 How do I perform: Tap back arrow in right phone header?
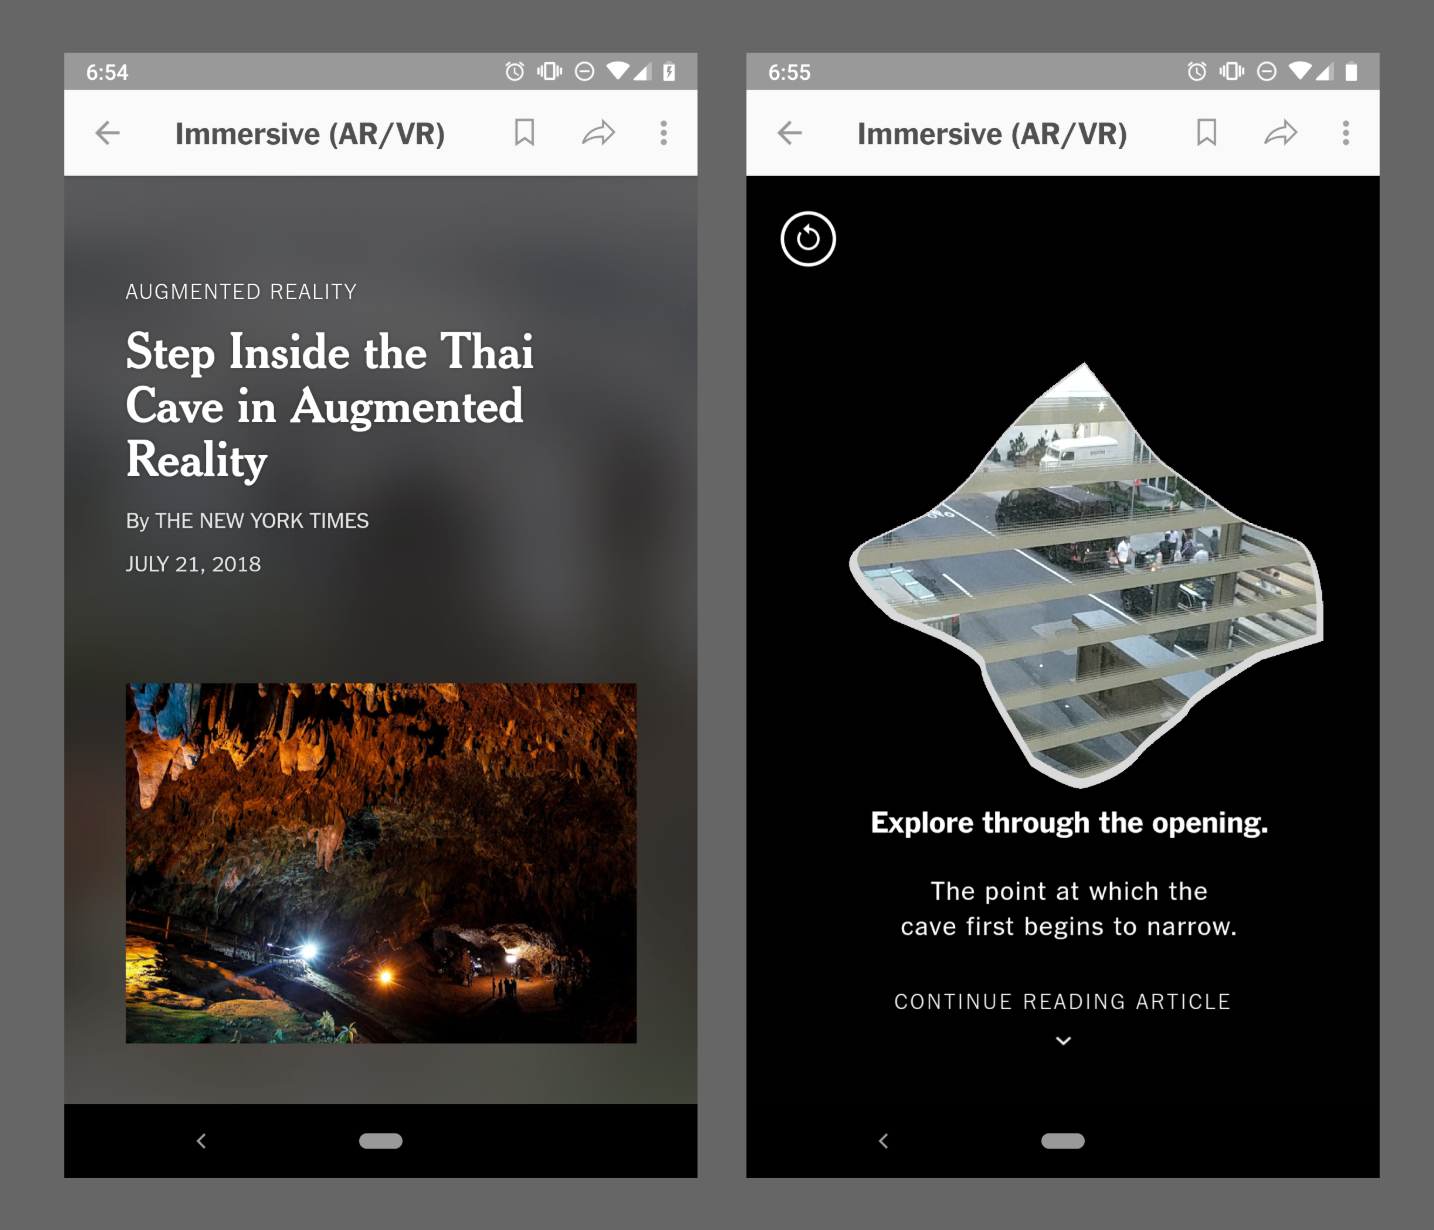click(x=789, y=133)
